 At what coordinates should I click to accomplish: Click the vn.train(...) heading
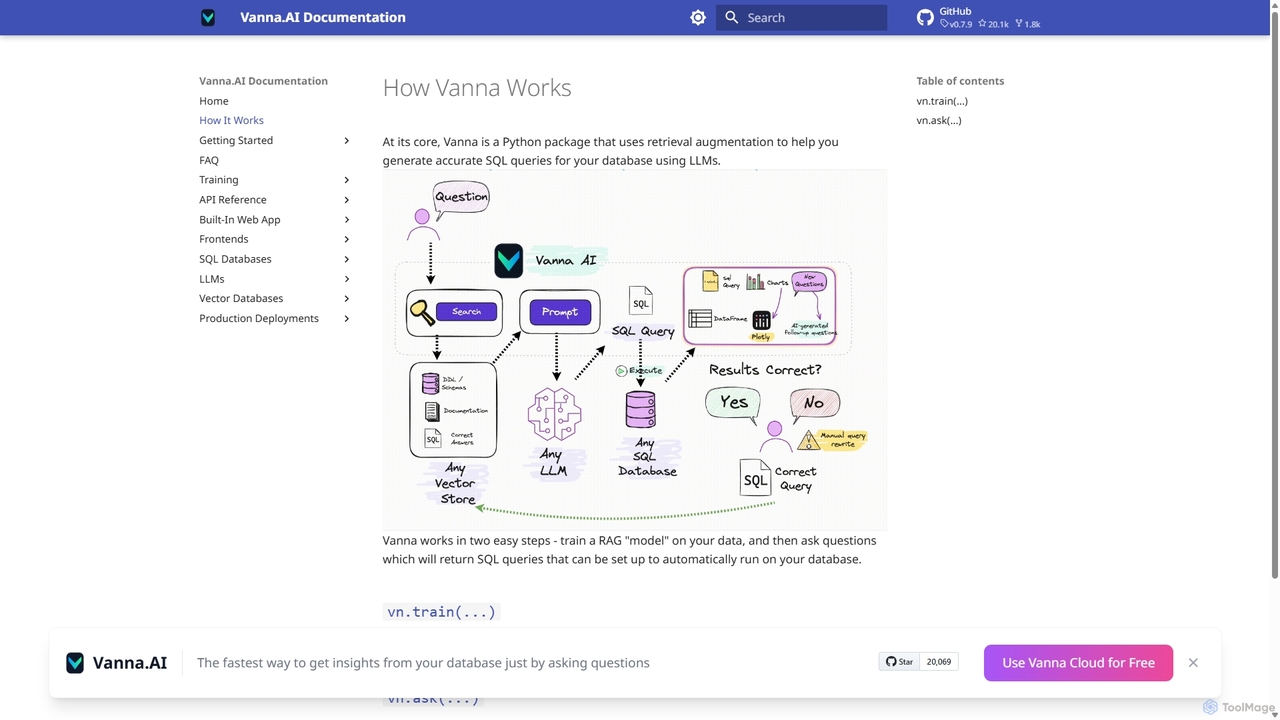(441, 611)
